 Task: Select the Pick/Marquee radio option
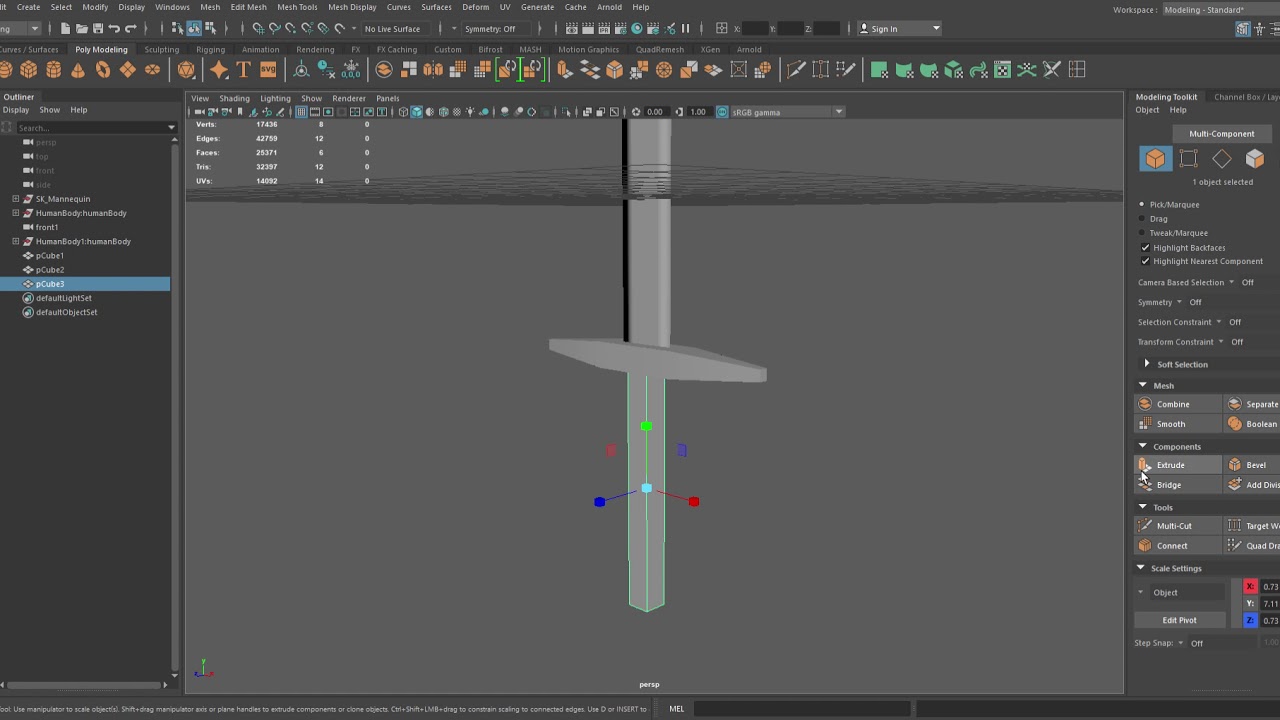[x=1142, y=204]
